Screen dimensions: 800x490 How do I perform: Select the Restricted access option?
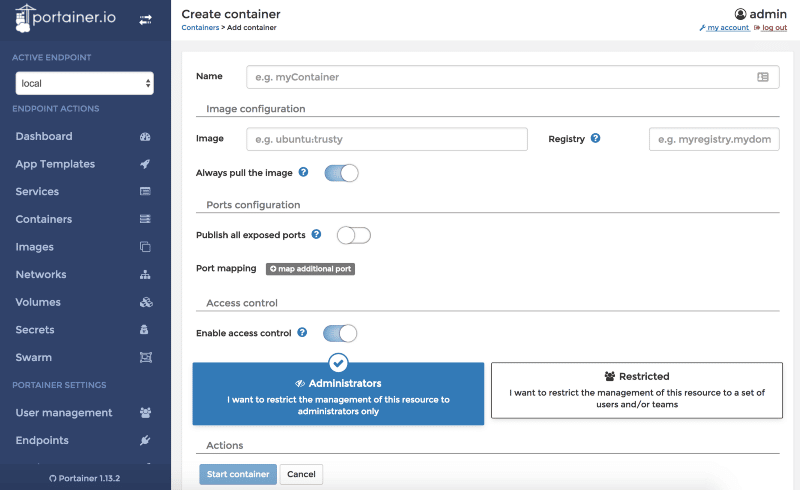pos(636,393)
